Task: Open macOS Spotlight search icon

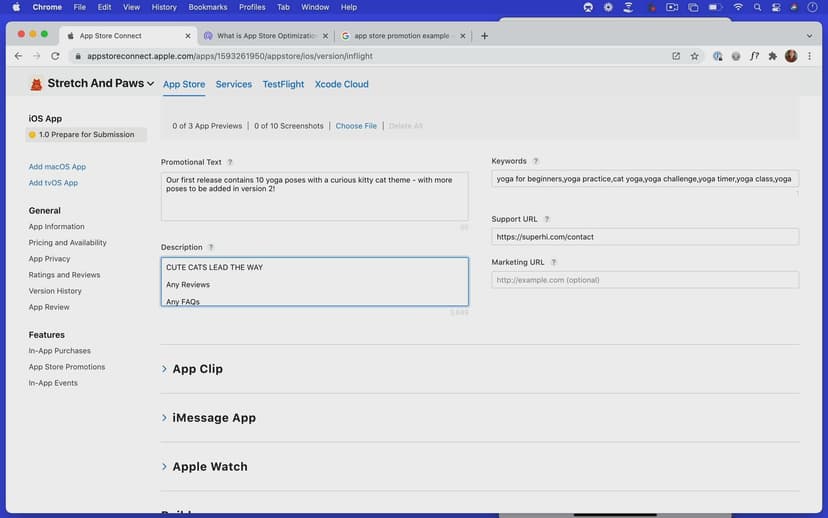Action: tap(759, 7)
